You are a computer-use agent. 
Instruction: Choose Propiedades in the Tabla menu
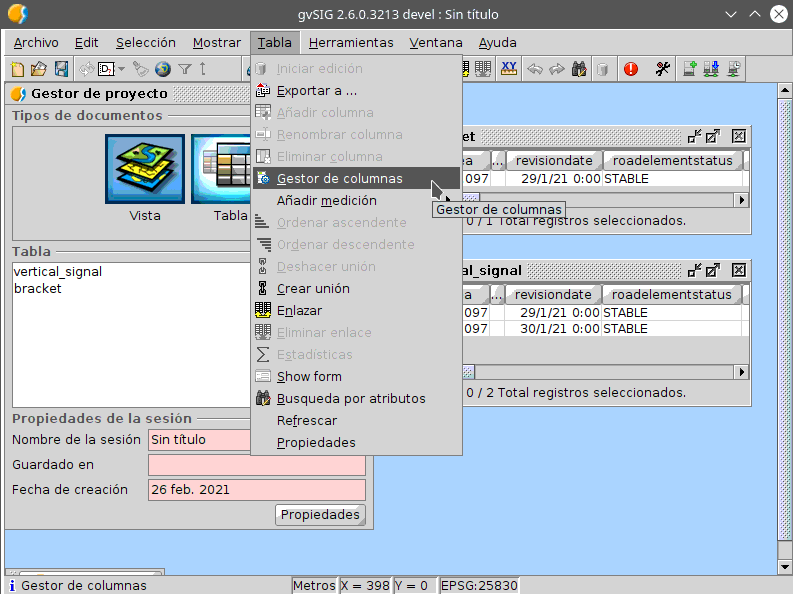click(357, 442)
